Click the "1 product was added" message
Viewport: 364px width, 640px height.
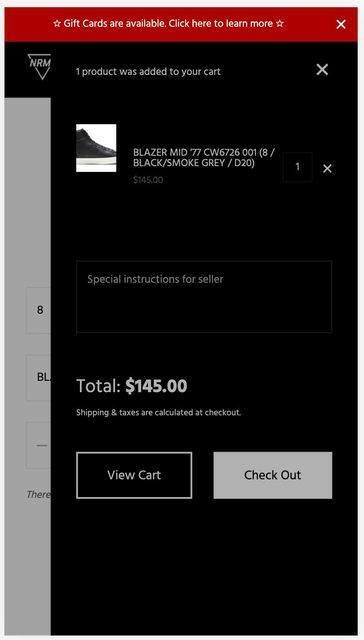(148, 71)
